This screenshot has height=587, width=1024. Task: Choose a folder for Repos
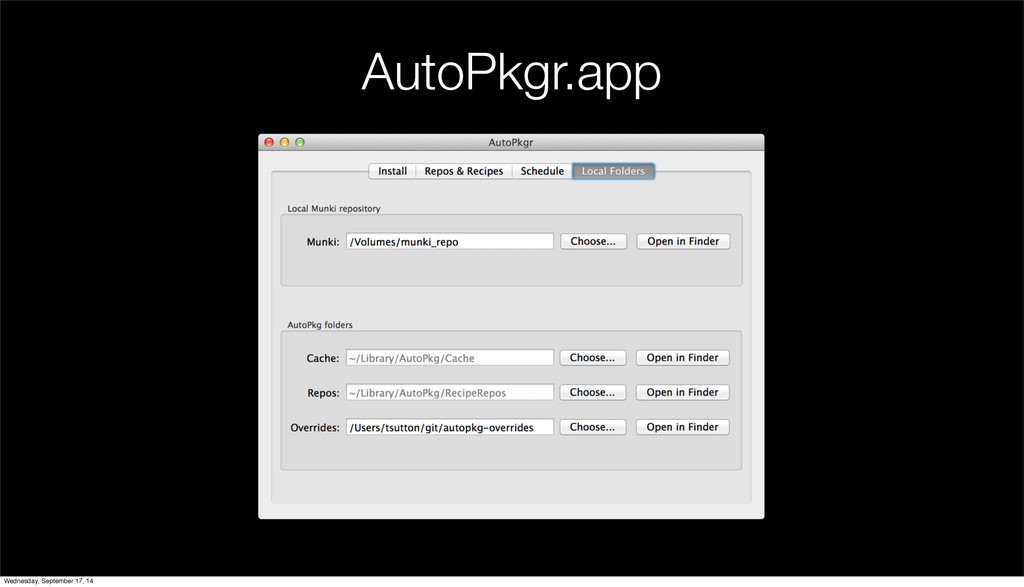coord(592,392)
